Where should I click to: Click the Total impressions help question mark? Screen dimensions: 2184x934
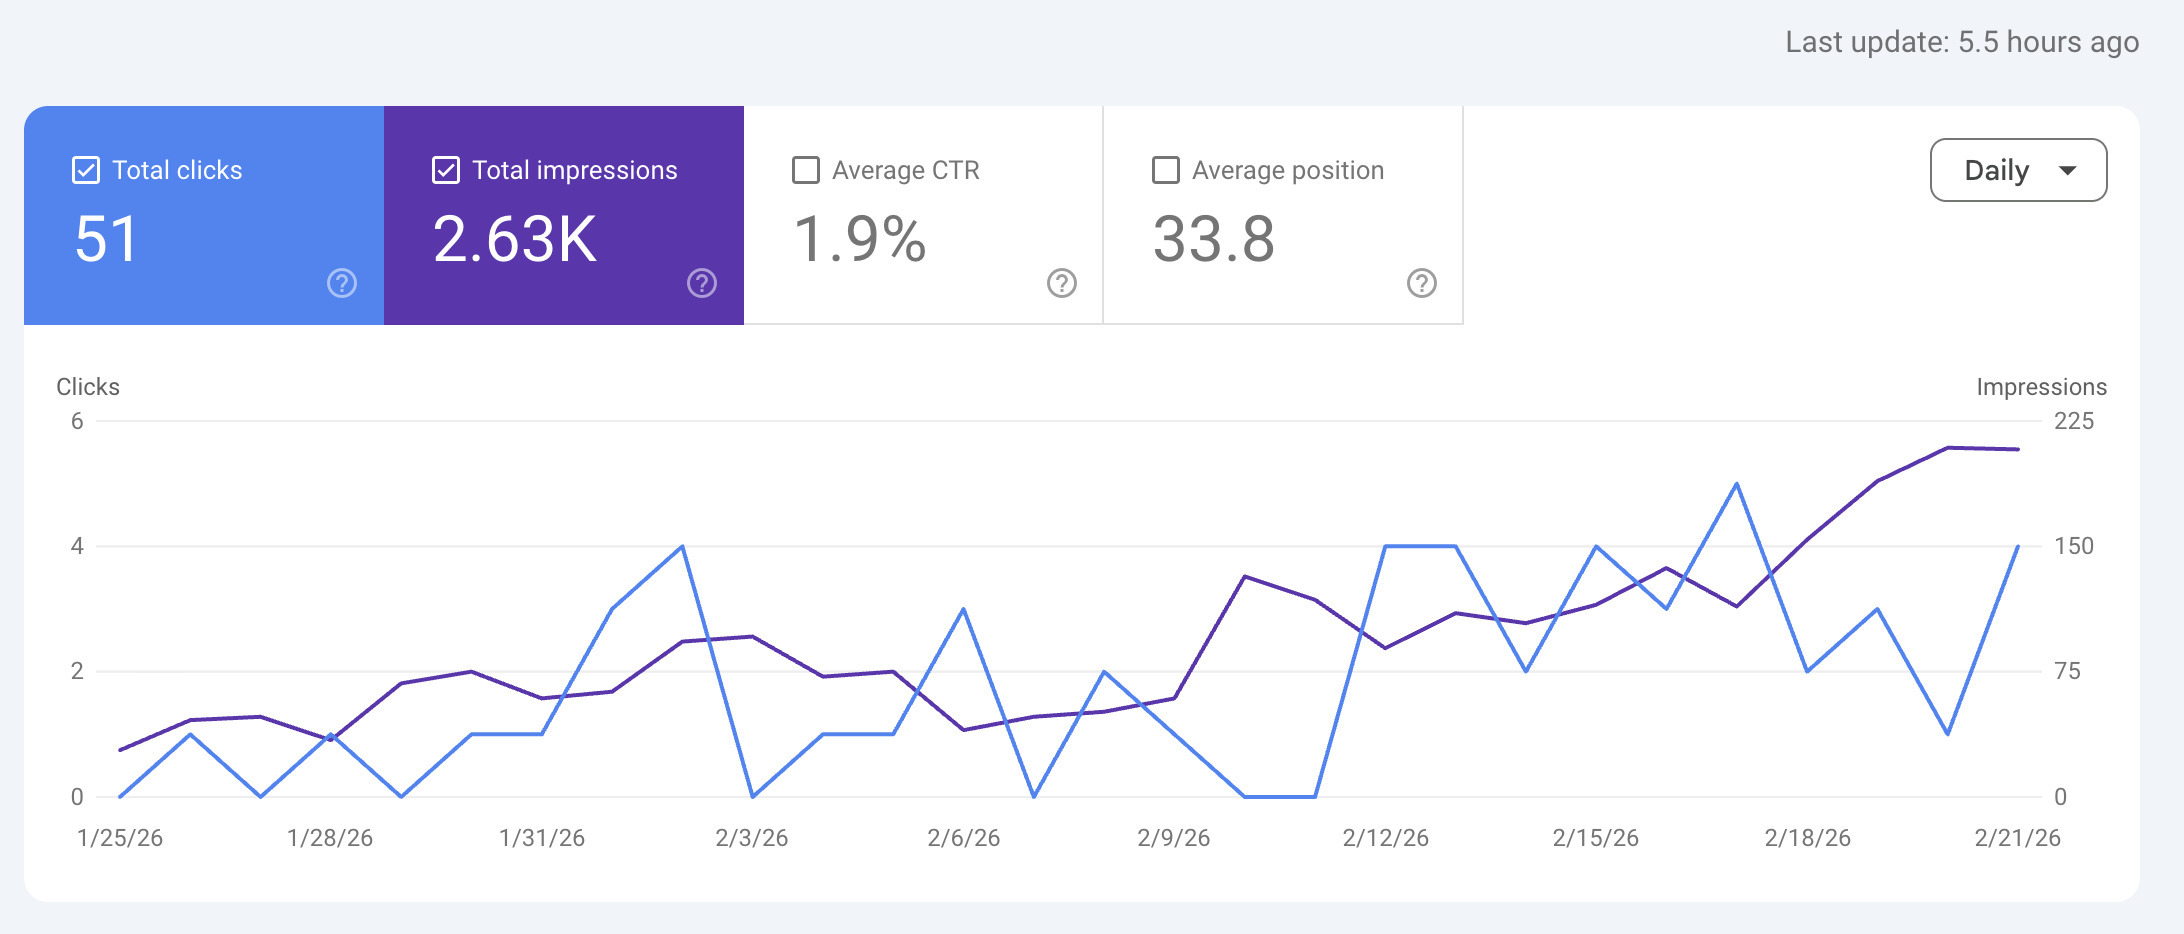pos(701,284)
